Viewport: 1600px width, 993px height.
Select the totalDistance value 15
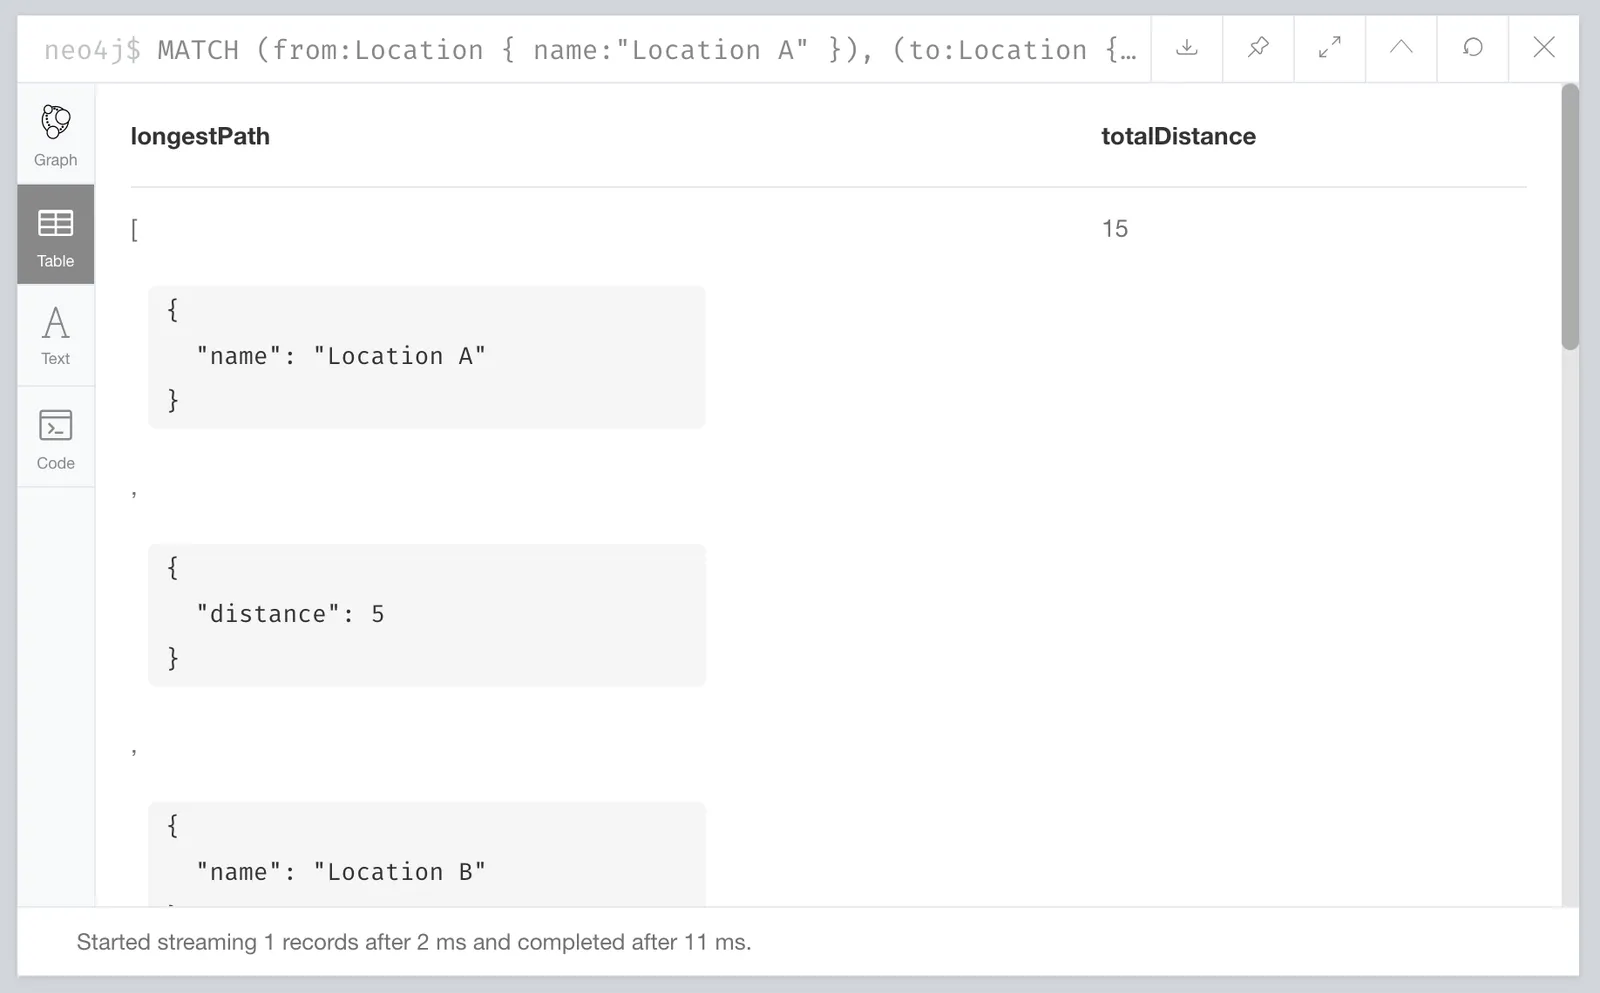coord(1115,229)
